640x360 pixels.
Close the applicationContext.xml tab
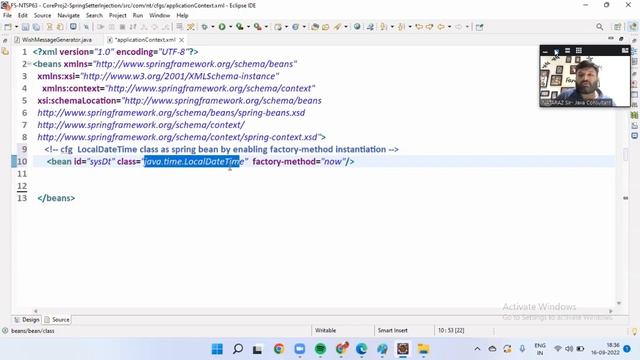pyautogui.click(x=182, y=40)
